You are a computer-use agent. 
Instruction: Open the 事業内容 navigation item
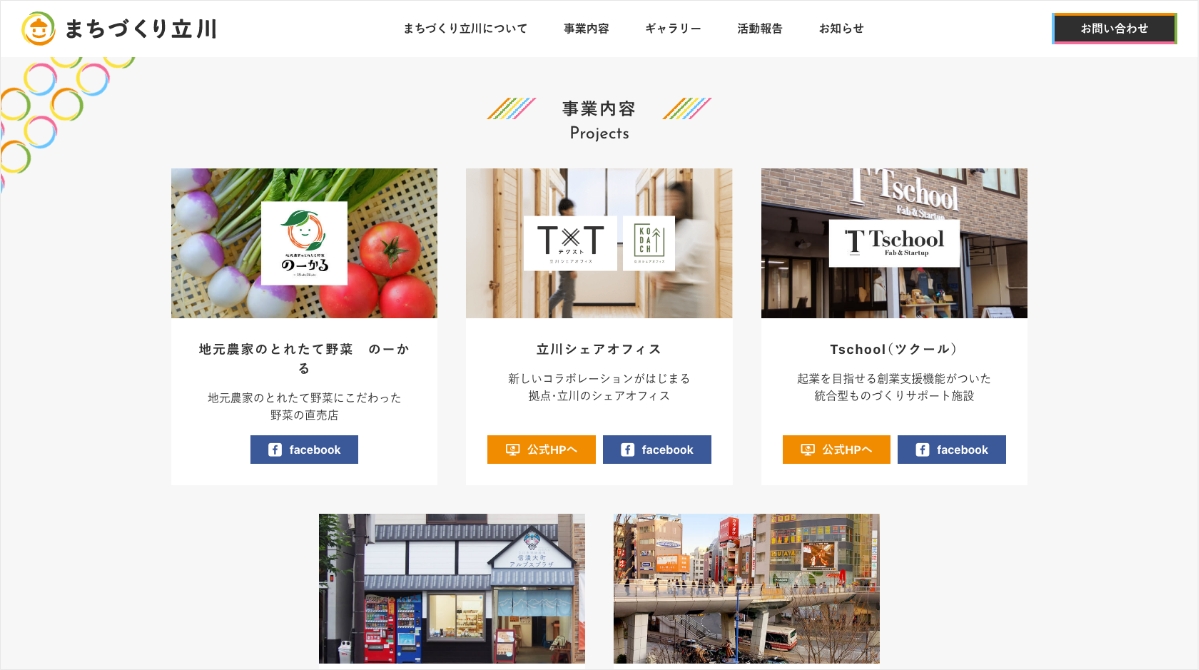pos(587,28)
